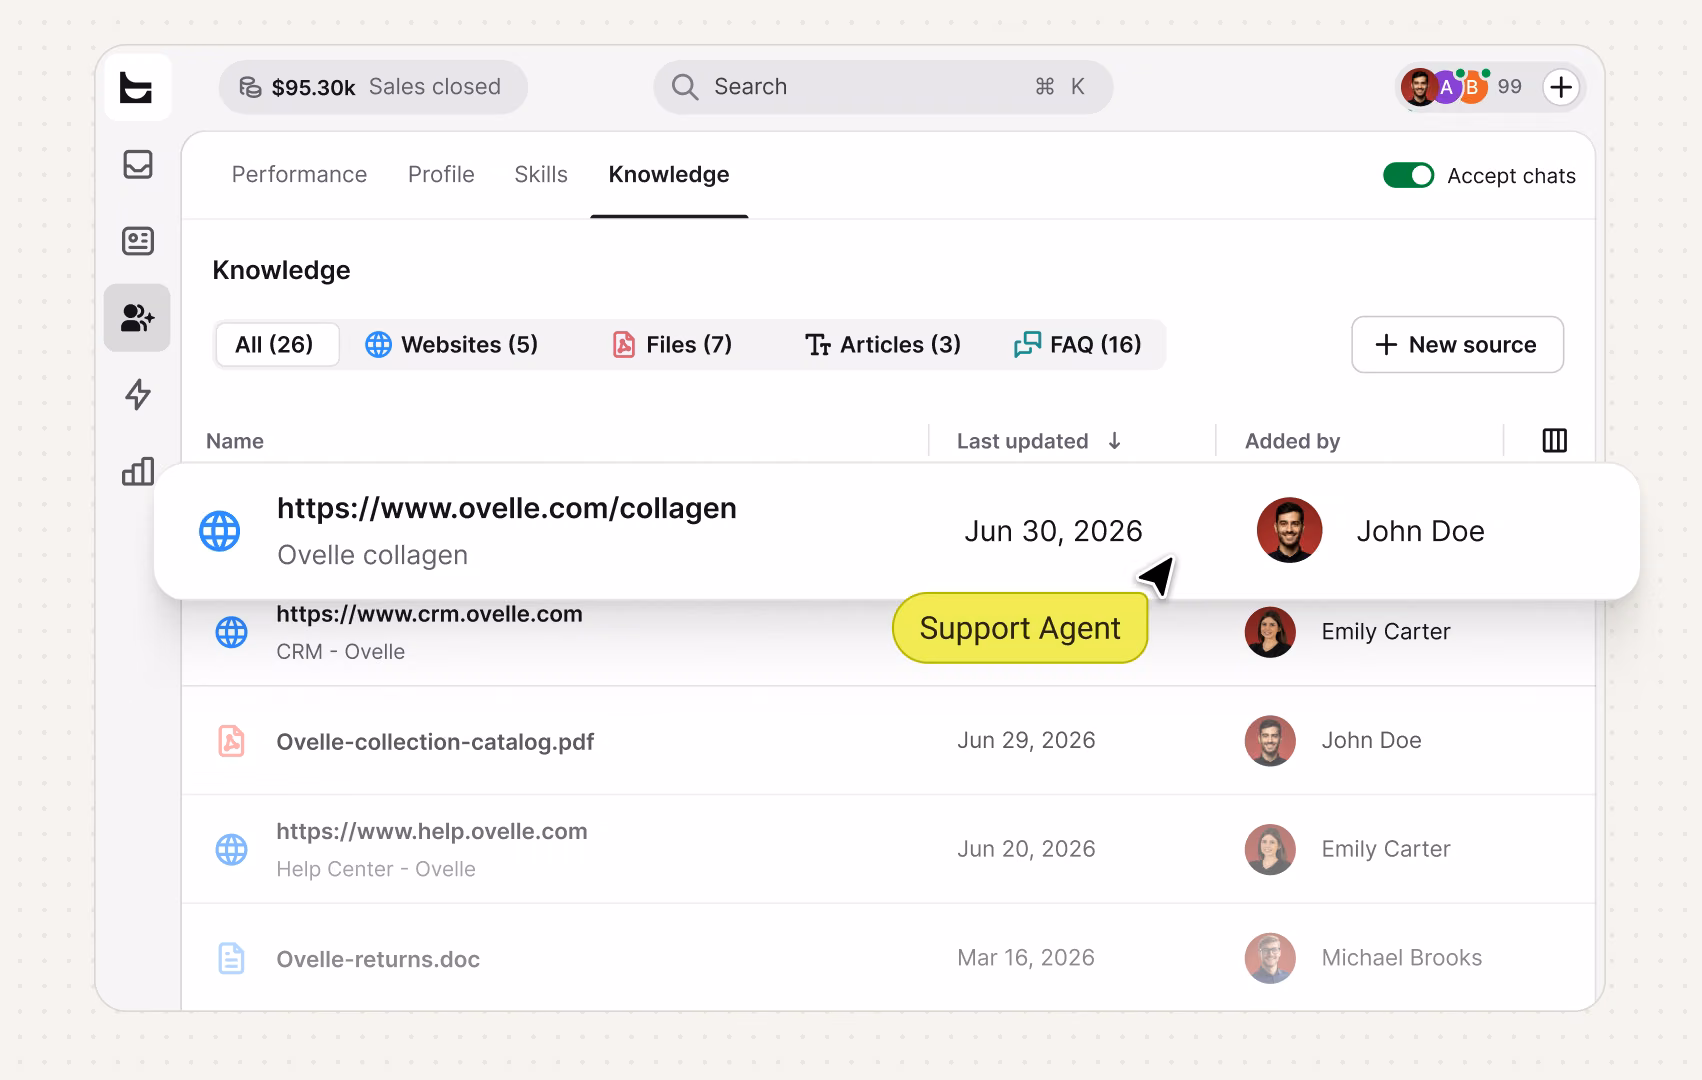The image size is (1702, 1080).
Task: Select the team members sidebar icon
Action: [x=137, y=318]
